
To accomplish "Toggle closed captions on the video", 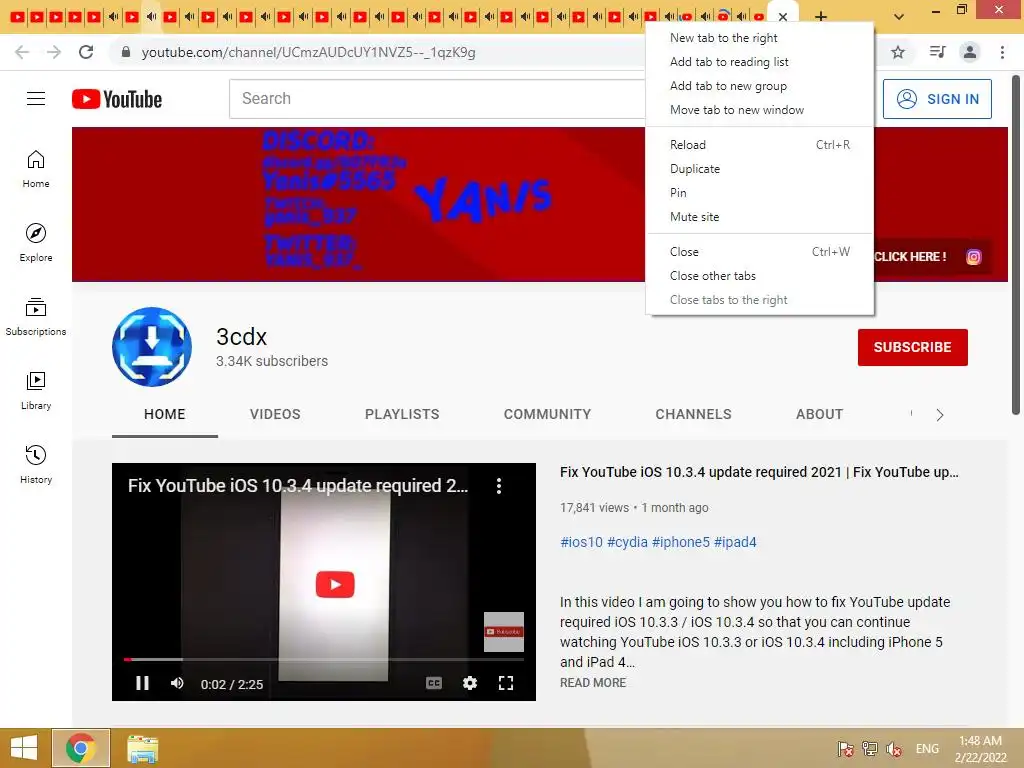I will [434, 683].
